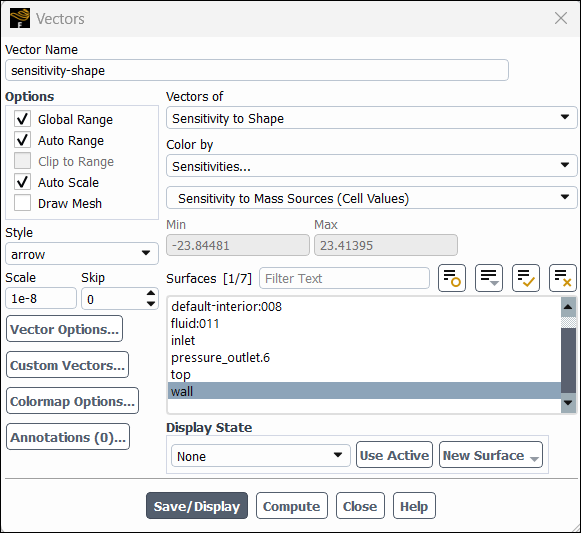Toggle the Global Range checkbox
581x533 pixels.
(23, 119)
